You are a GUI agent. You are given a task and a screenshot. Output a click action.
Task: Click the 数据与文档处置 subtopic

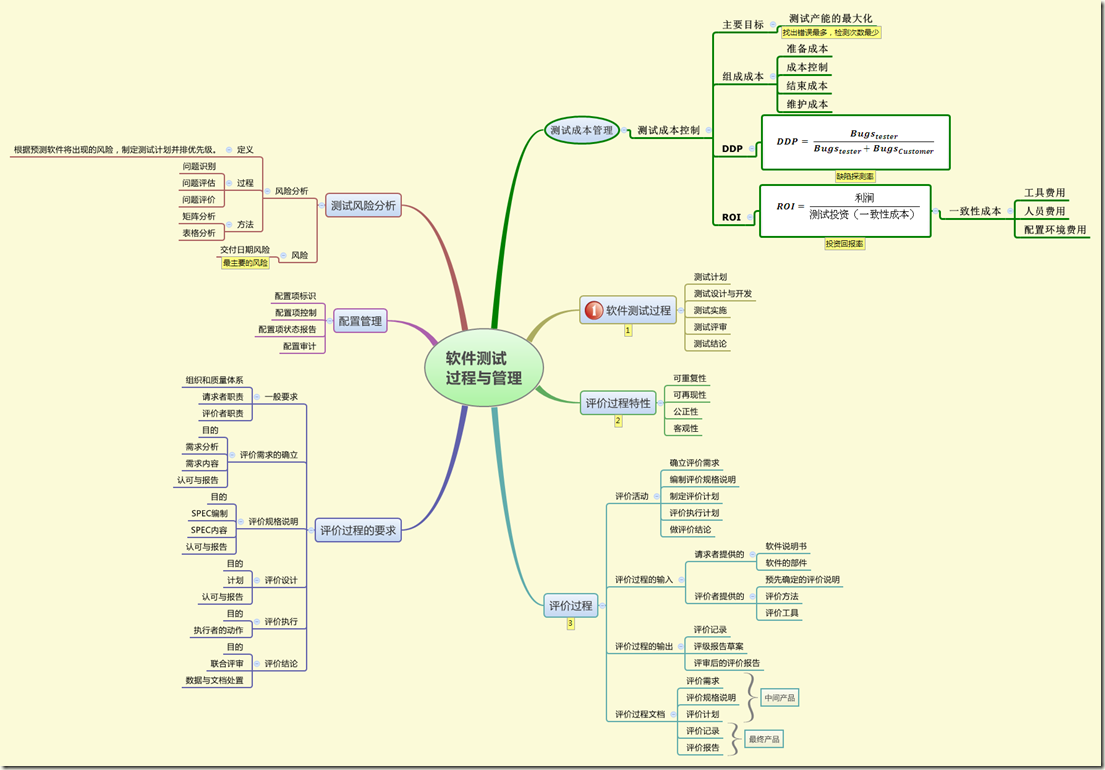(214, 680)
